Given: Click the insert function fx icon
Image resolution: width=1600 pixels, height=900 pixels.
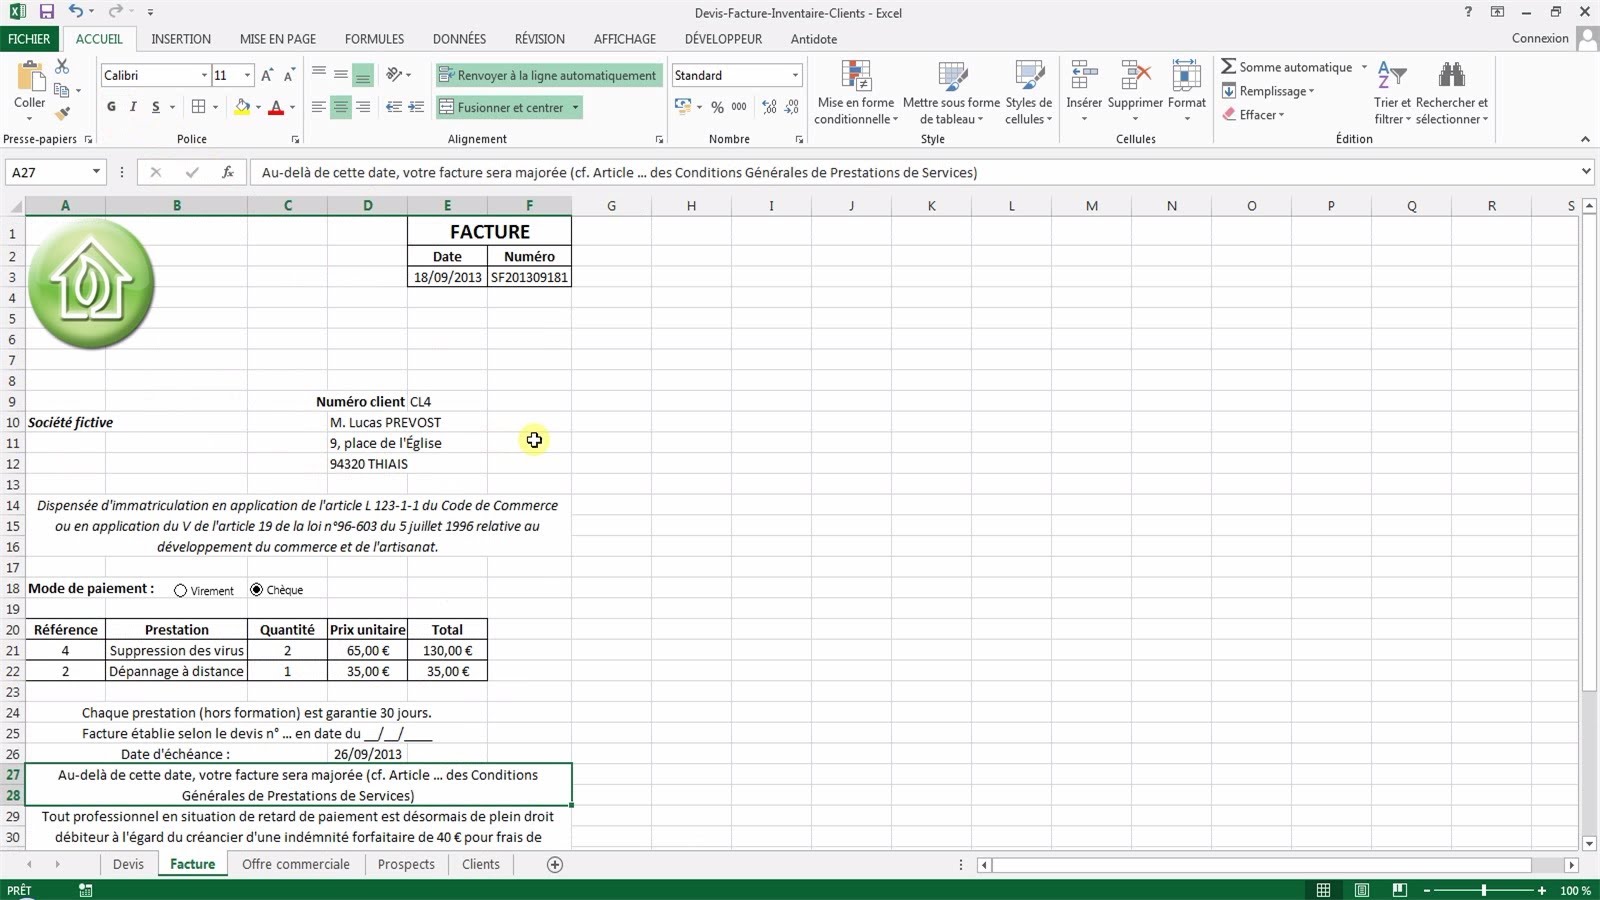Looking at the screenshot, I should (x=228, y=172).
